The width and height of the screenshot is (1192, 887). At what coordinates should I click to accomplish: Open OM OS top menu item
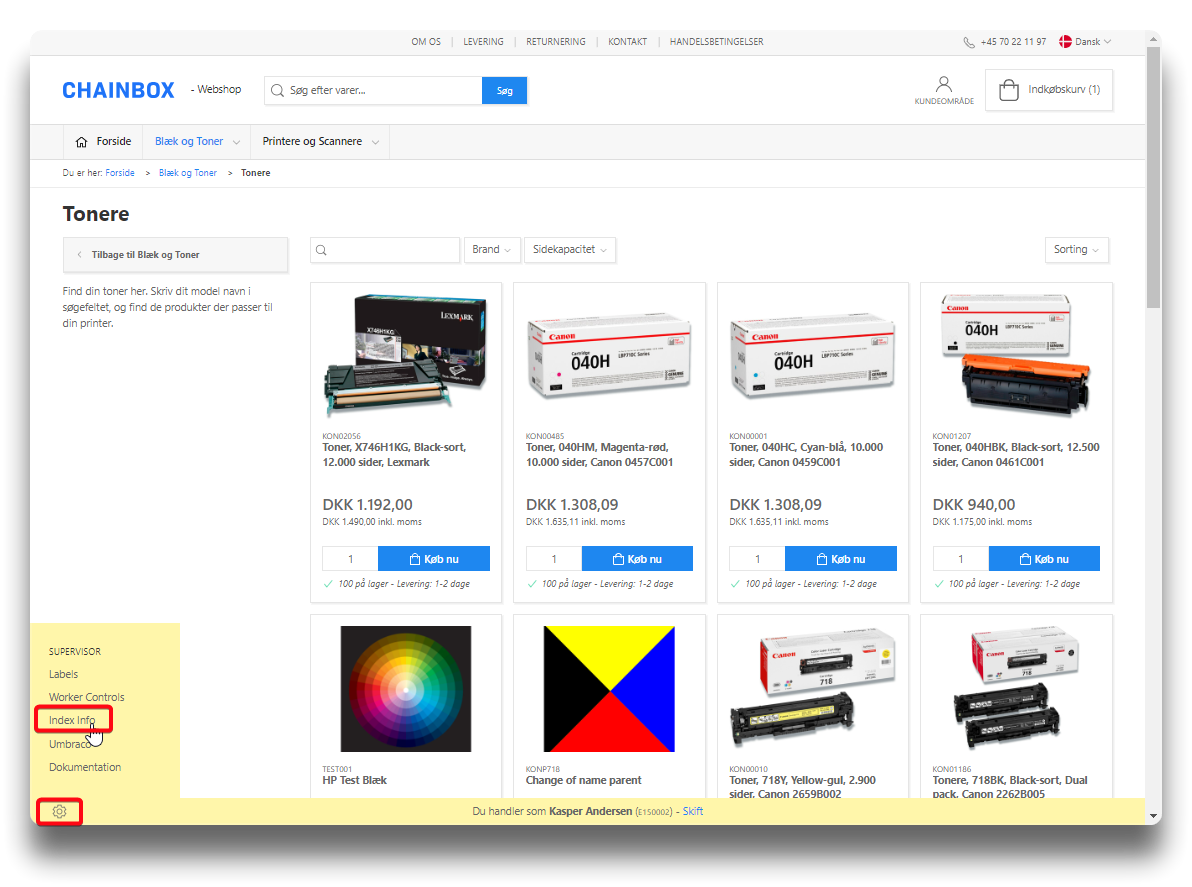tap(426, 42)
